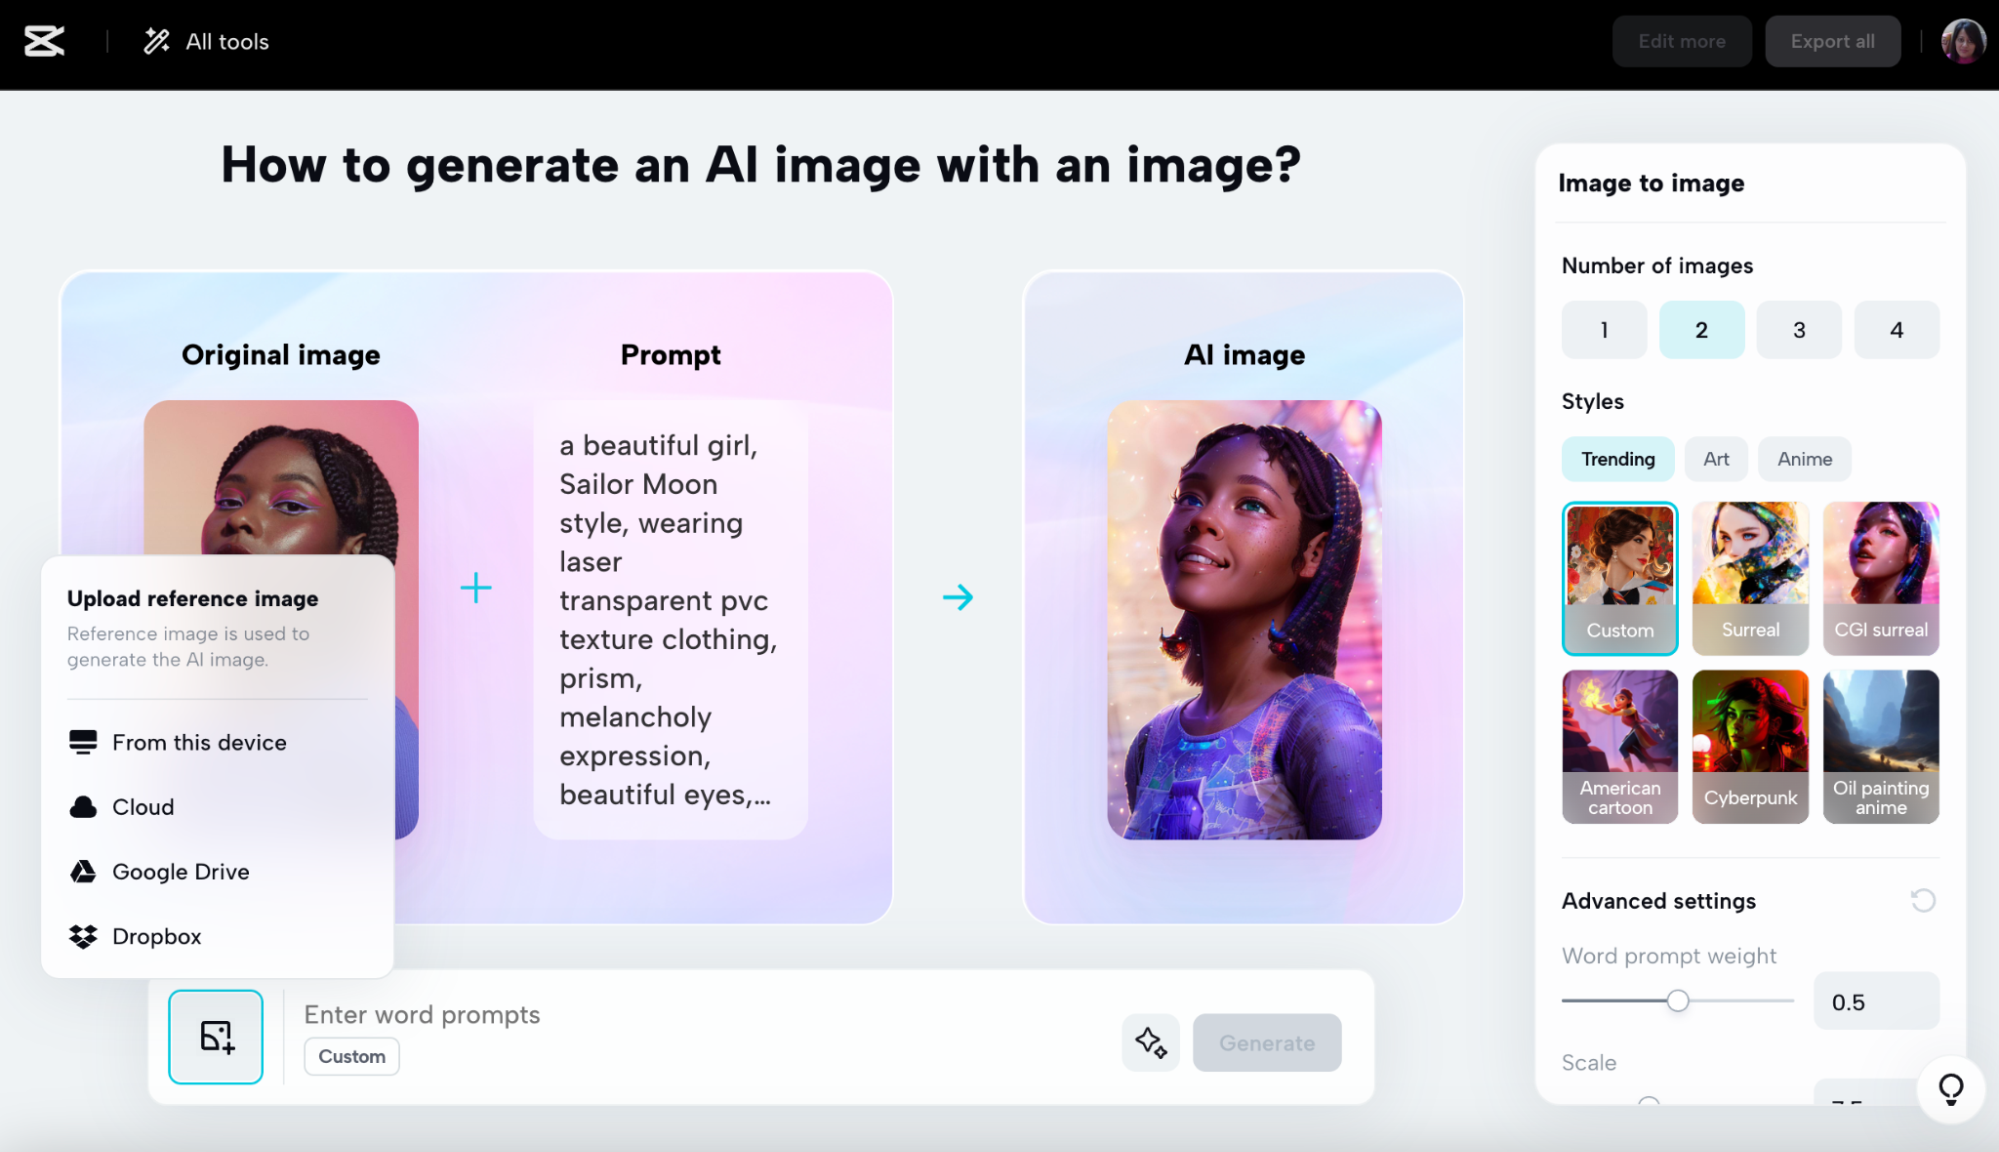
Task: Select Dropbox as upload source
Action: point(156,936)
